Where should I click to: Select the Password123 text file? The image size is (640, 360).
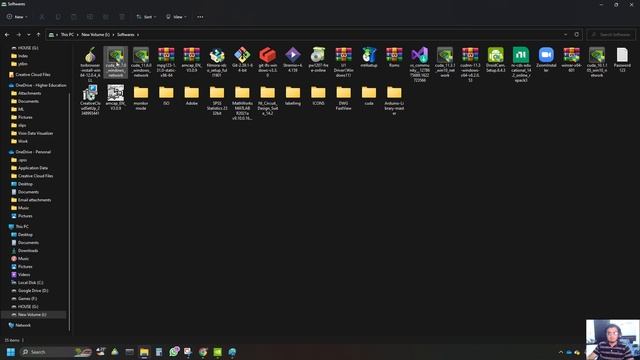click(x=622, y=60)
